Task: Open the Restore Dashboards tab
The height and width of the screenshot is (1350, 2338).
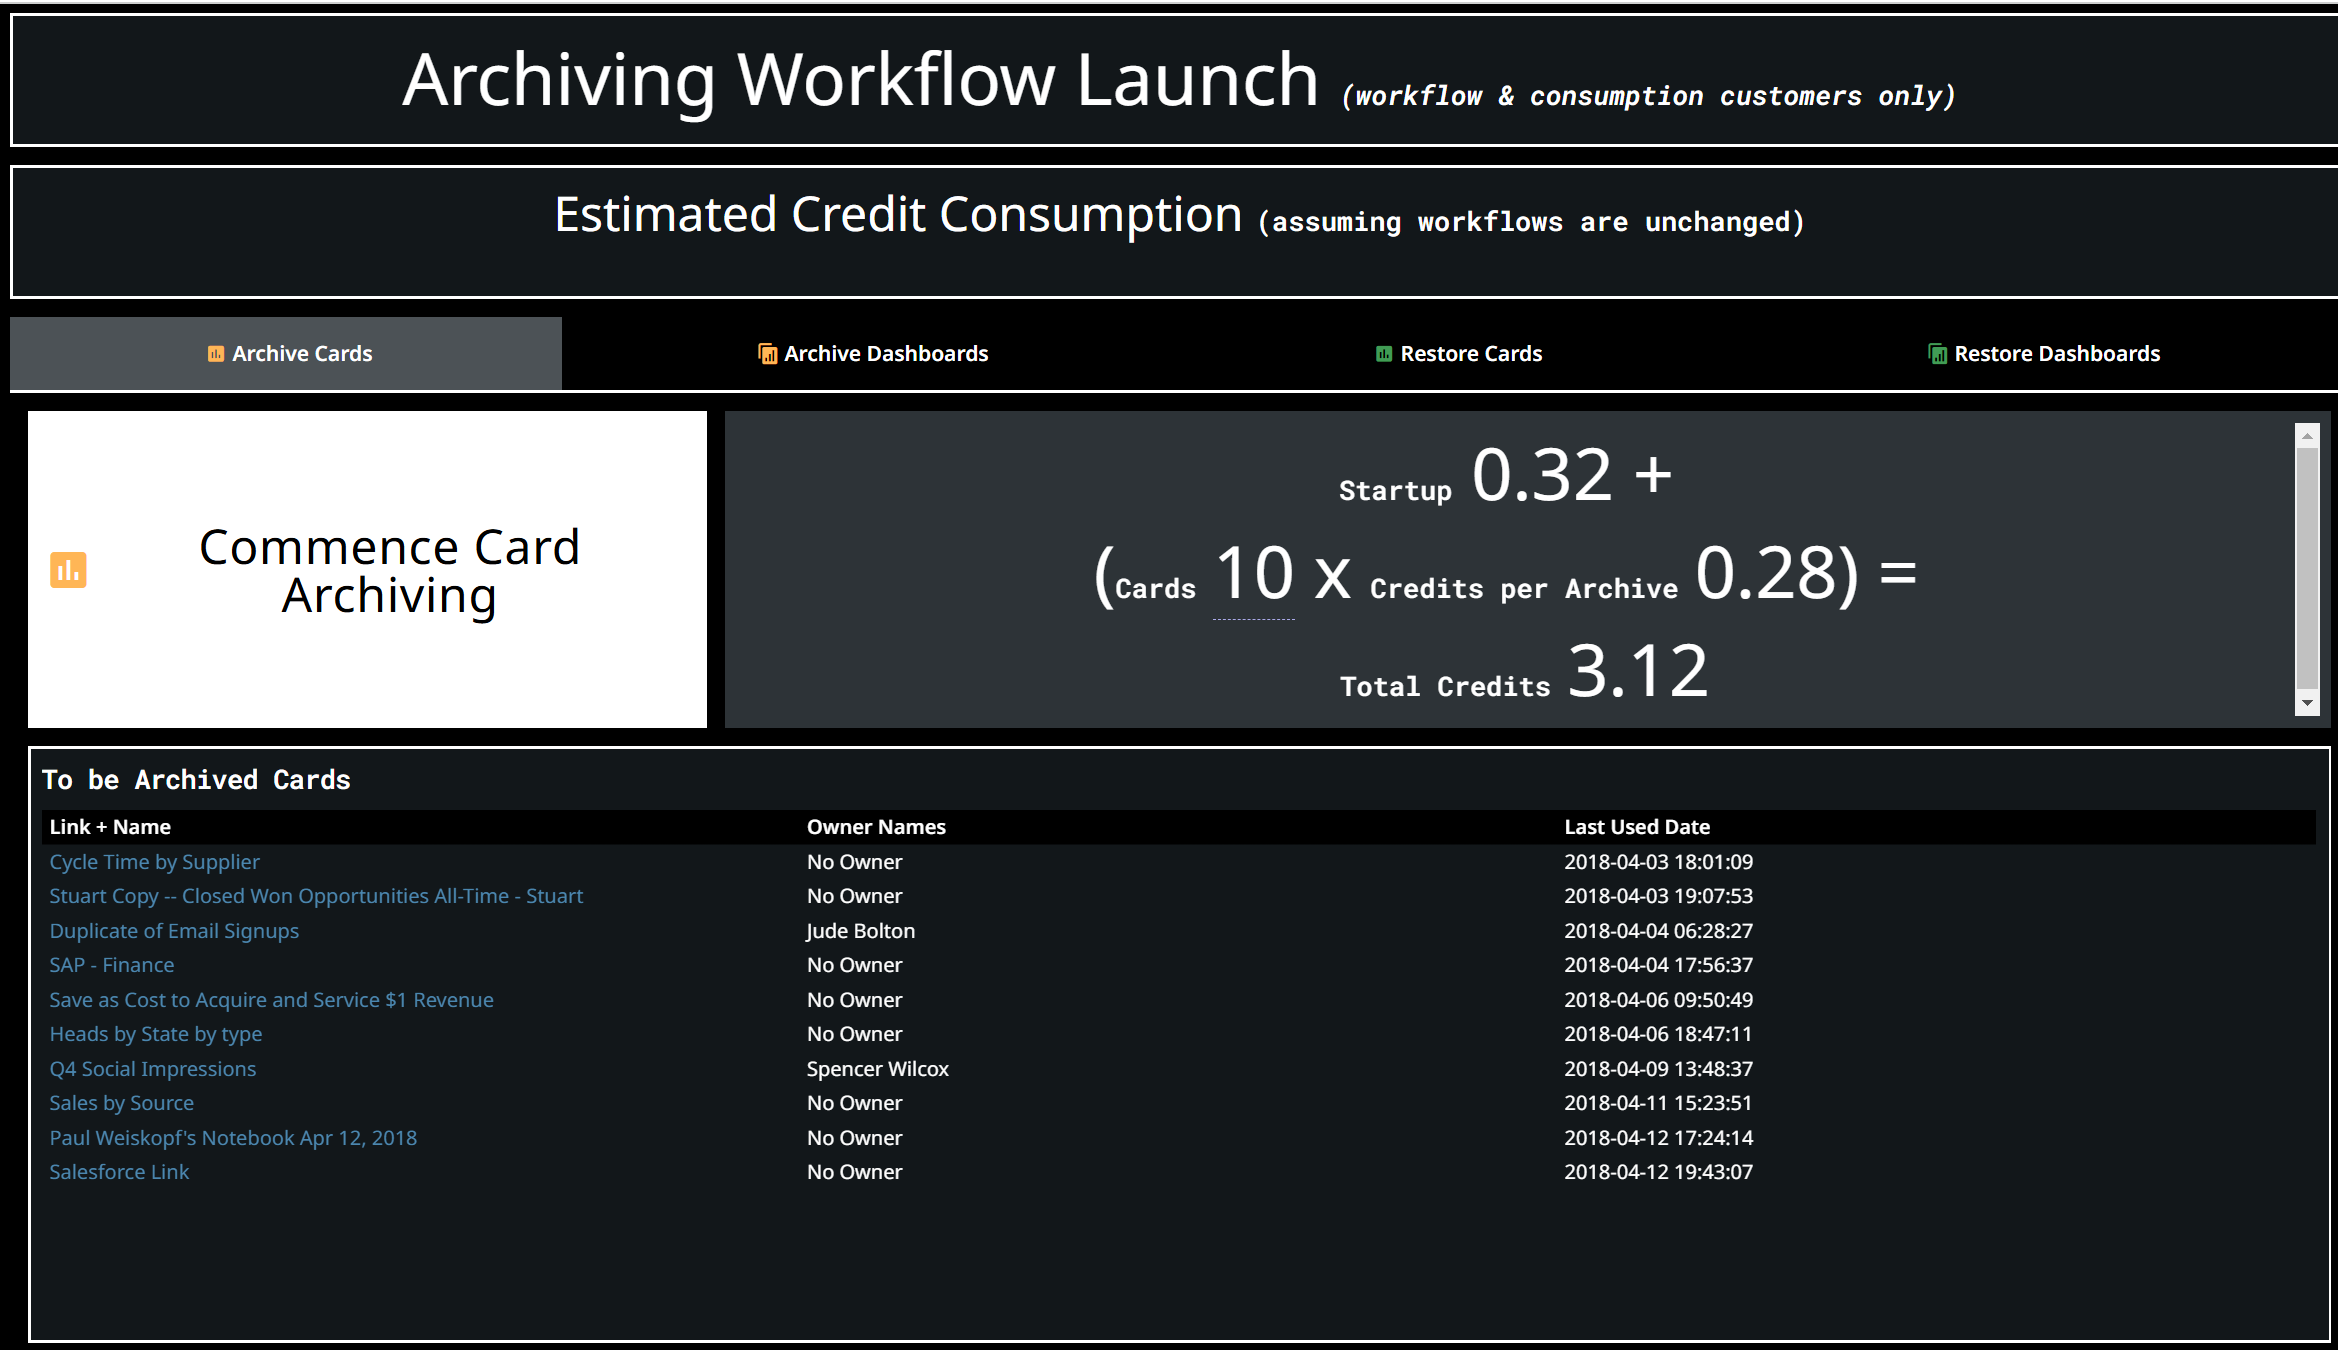Action: tap(2044, 354)
